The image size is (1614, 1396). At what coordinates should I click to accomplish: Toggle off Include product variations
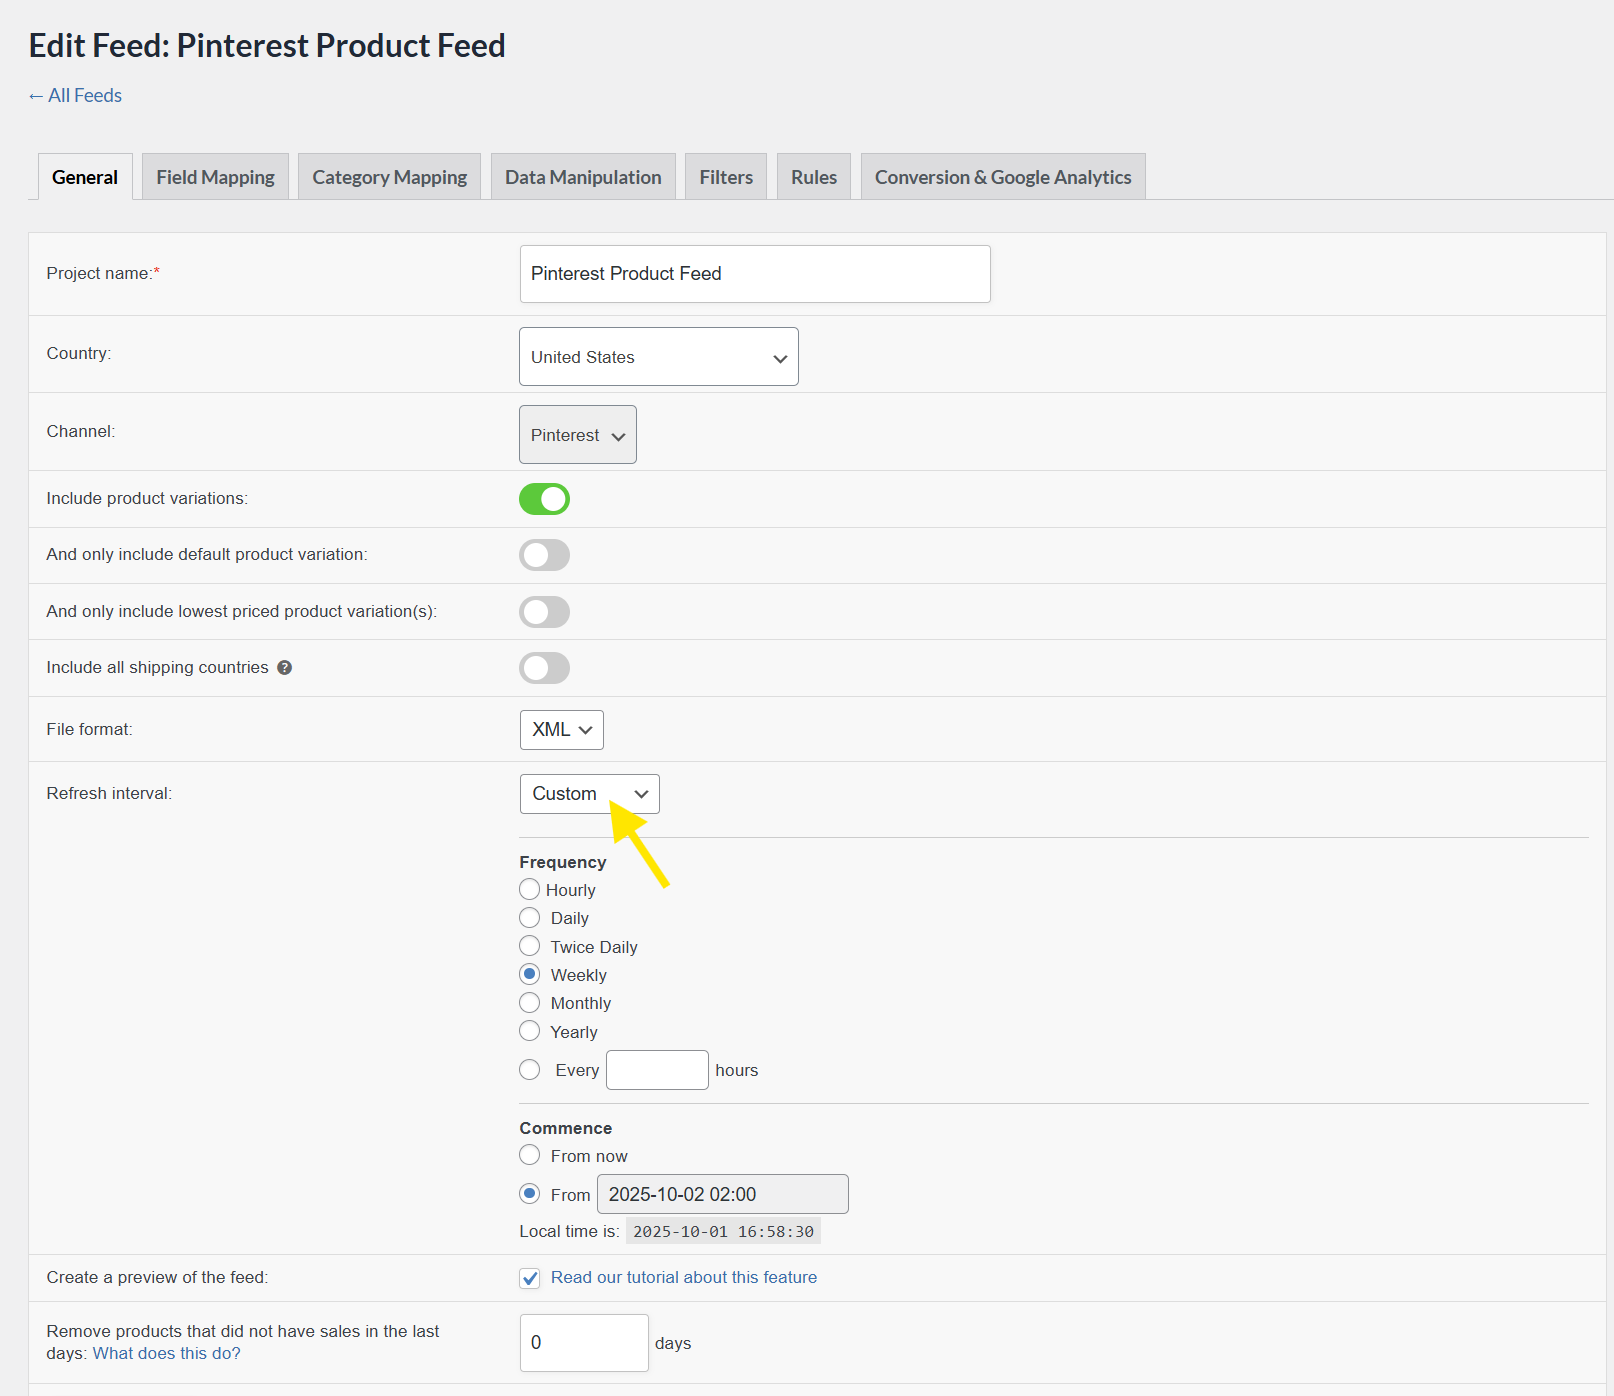click(544, 499)
